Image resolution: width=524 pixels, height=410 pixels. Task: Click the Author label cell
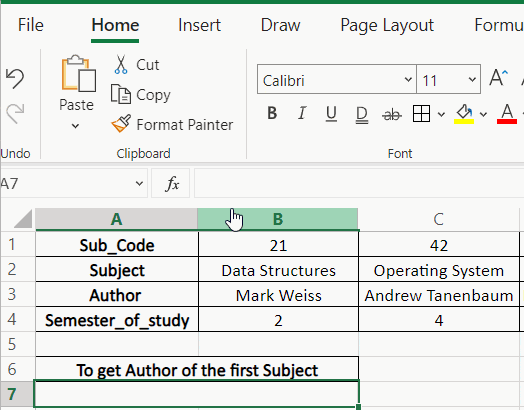click(117, 294)
